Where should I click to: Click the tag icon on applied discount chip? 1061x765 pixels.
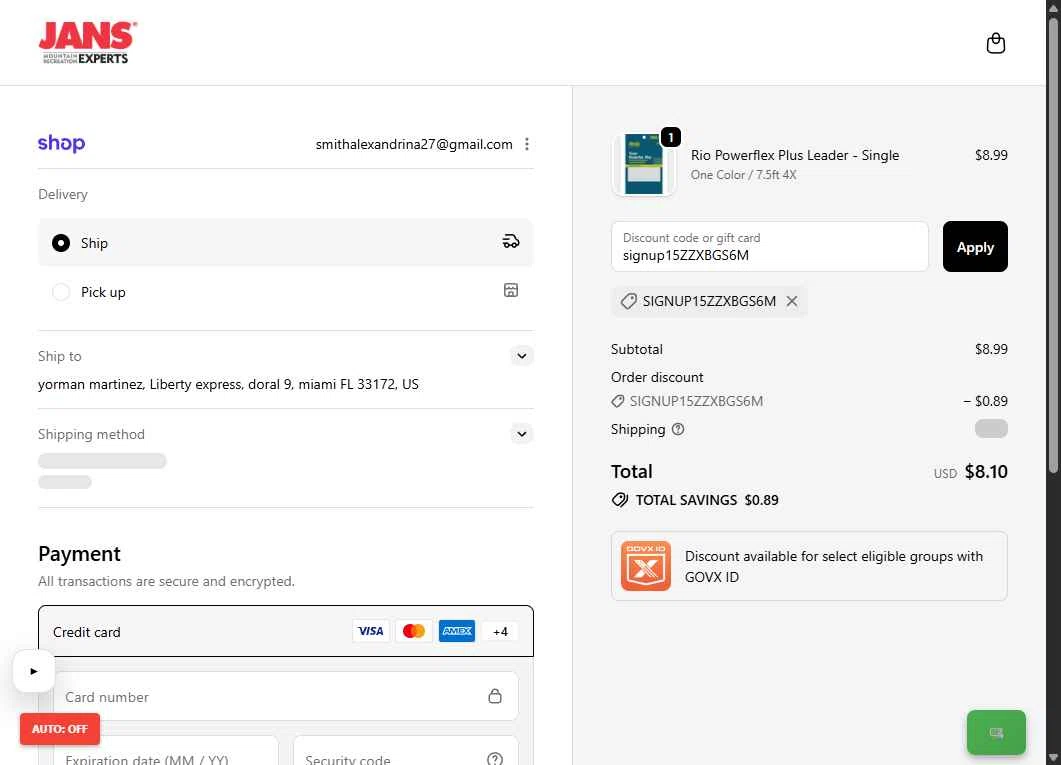click(629, 301)
